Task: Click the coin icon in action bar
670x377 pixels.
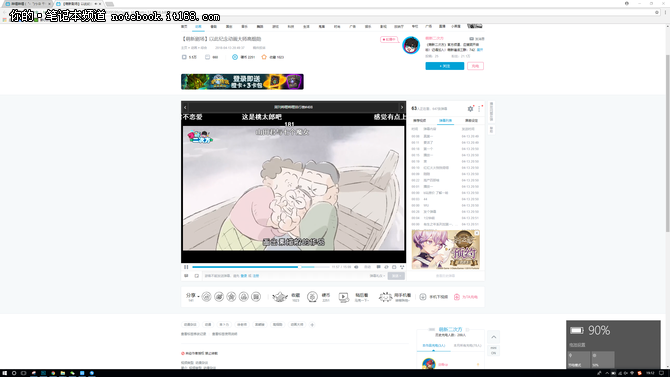Action: [x=312, y=297]
